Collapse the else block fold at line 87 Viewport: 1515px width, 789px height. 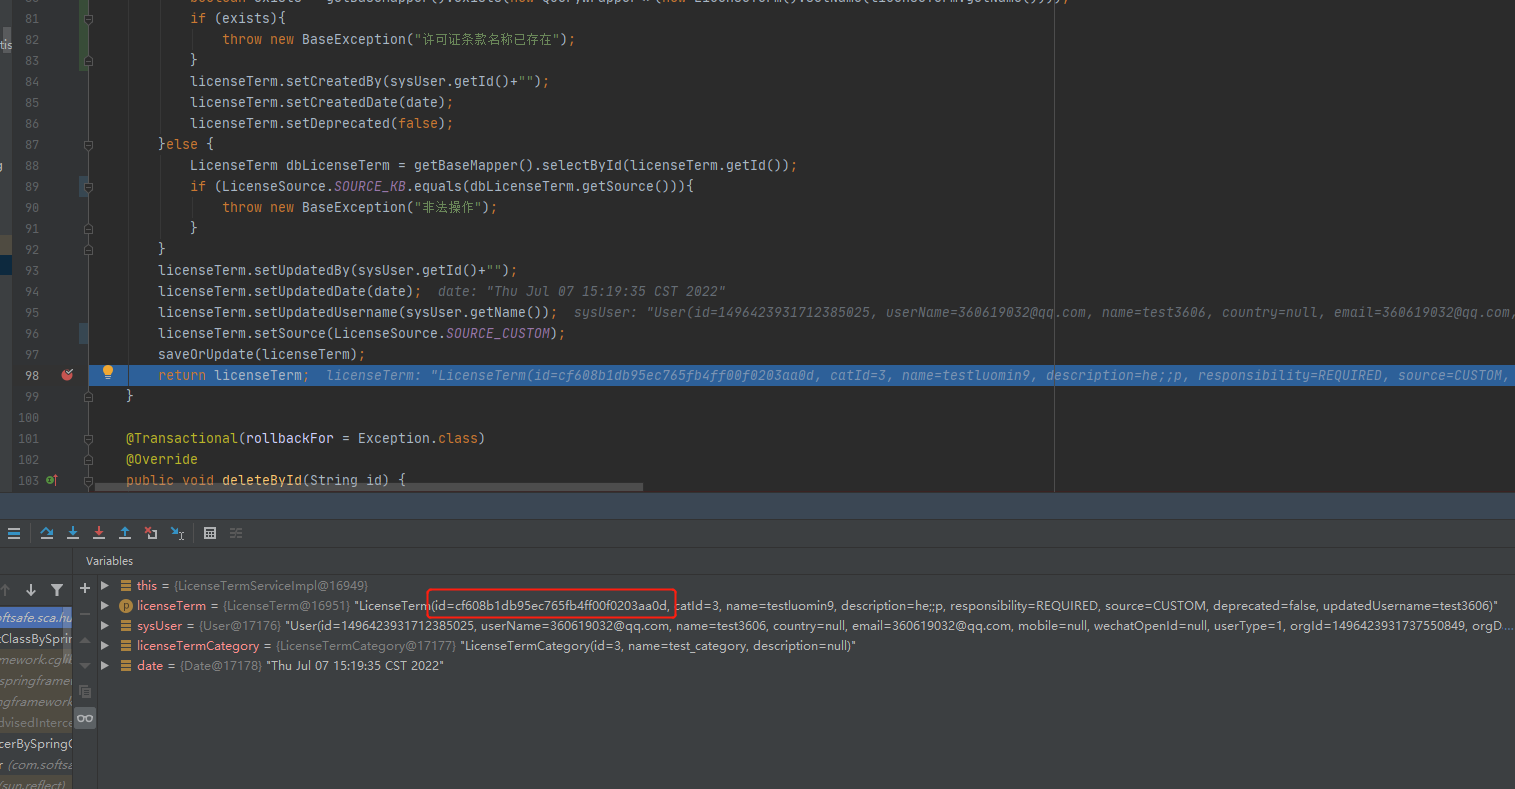(88, 144)
